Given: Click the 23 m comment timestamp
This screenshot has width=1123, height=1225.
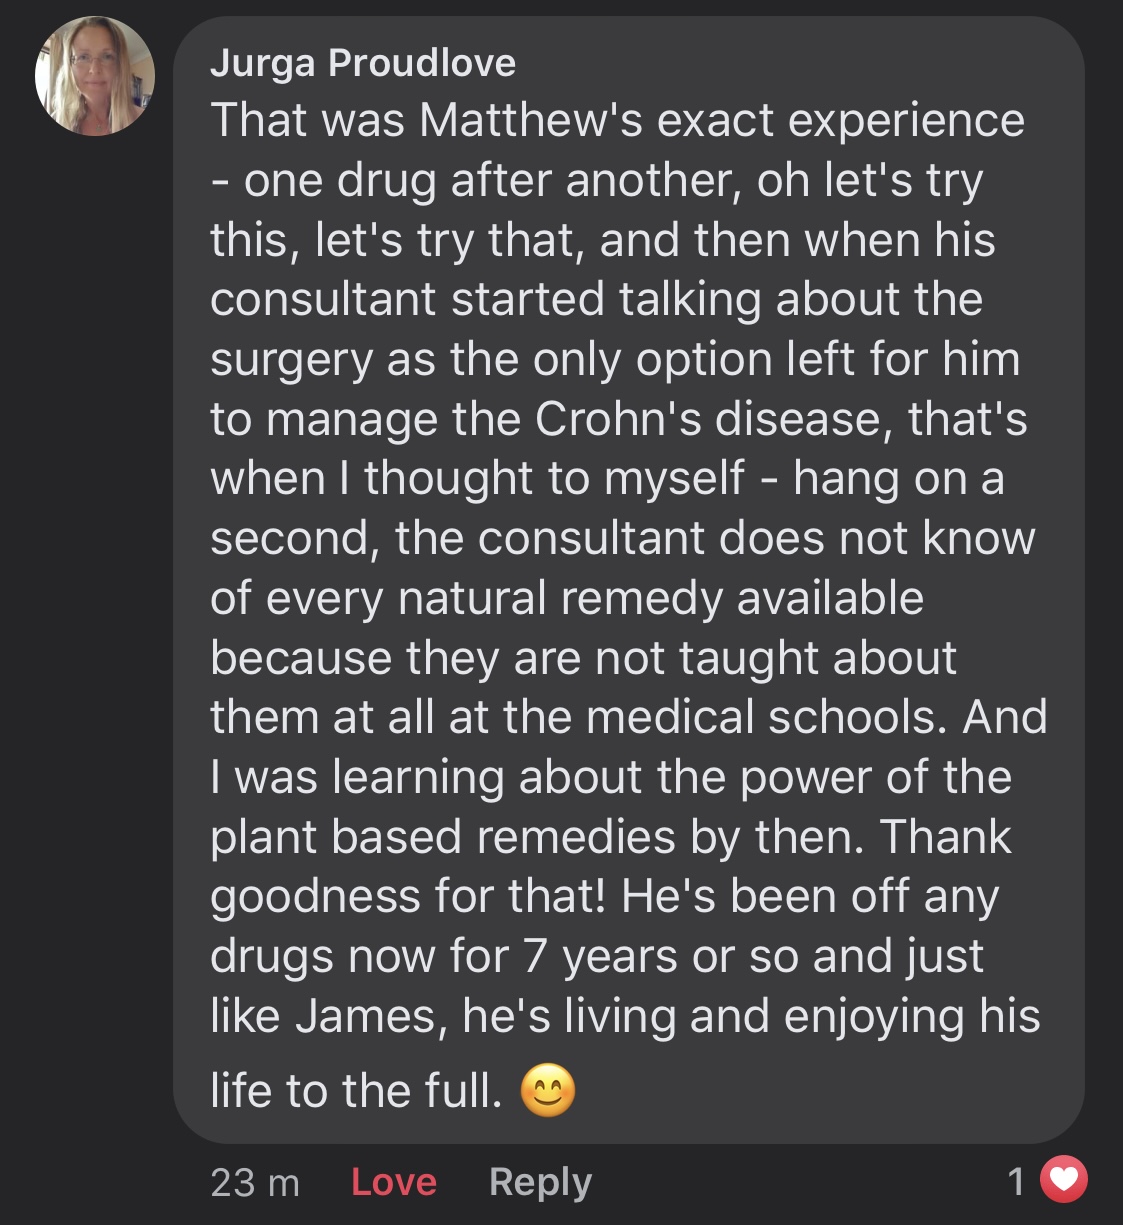Looking at the screenshot, I should pyautogui.click(x=255, y=1182).
